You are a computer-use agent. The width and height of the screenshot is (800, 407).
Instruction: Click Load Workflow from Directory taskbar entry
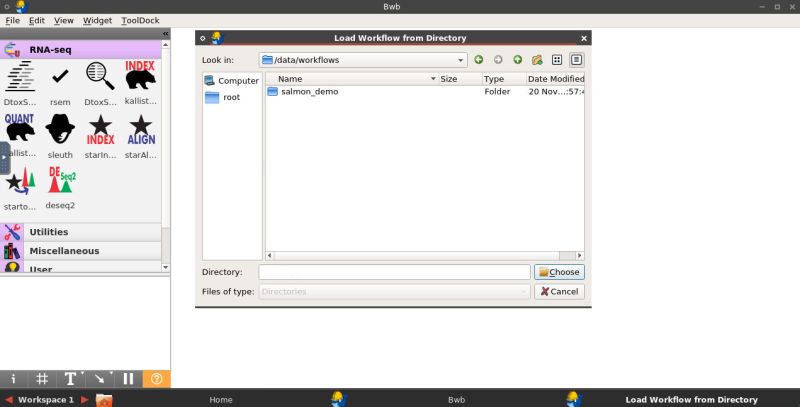pyautogui.click(x=691, y=400)
